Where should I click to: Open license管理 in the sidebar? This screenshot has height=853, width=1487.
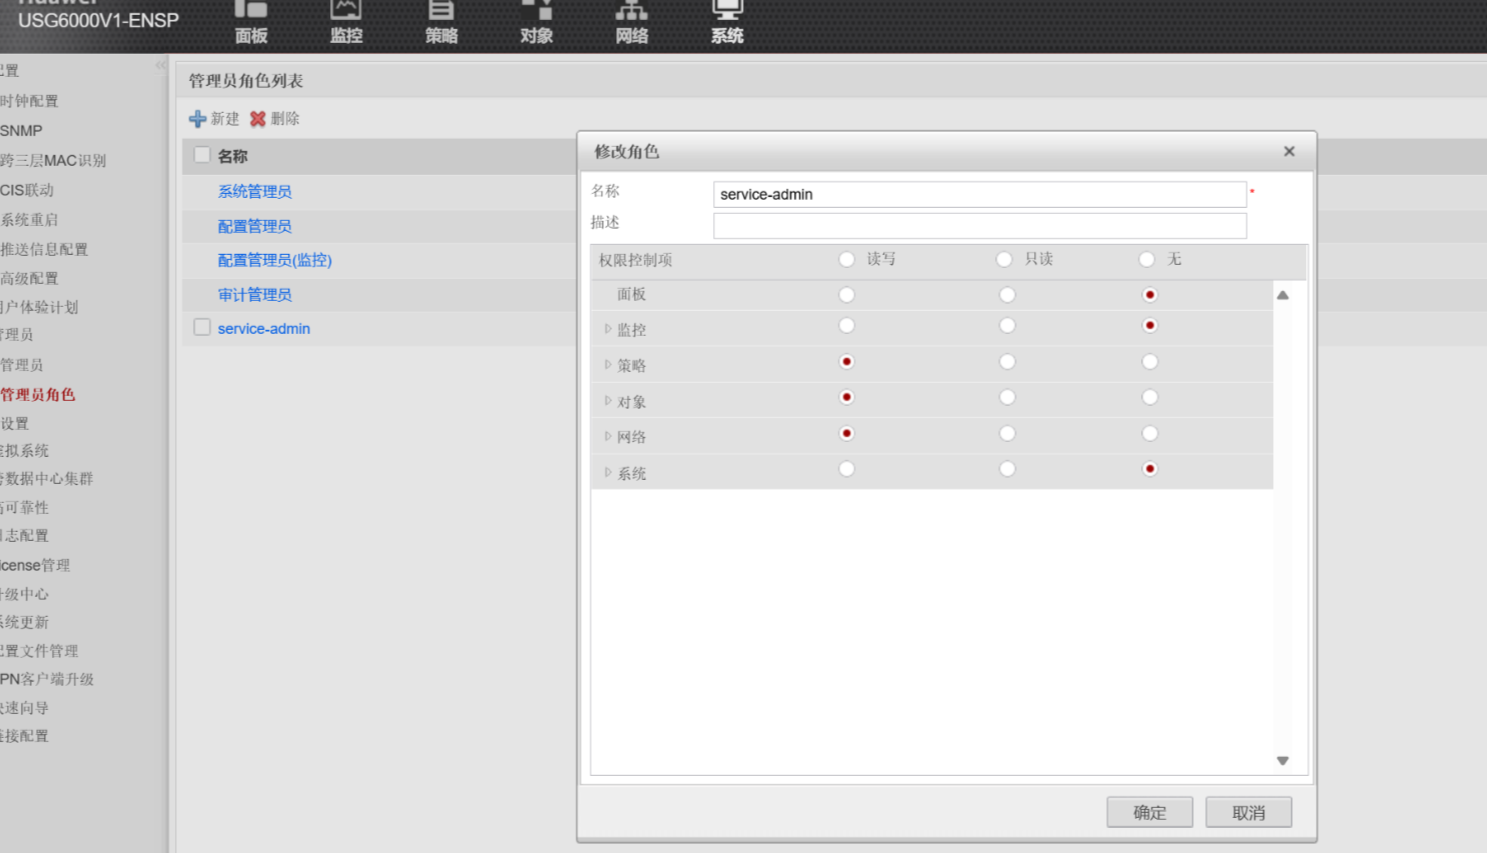pos(35,565)
